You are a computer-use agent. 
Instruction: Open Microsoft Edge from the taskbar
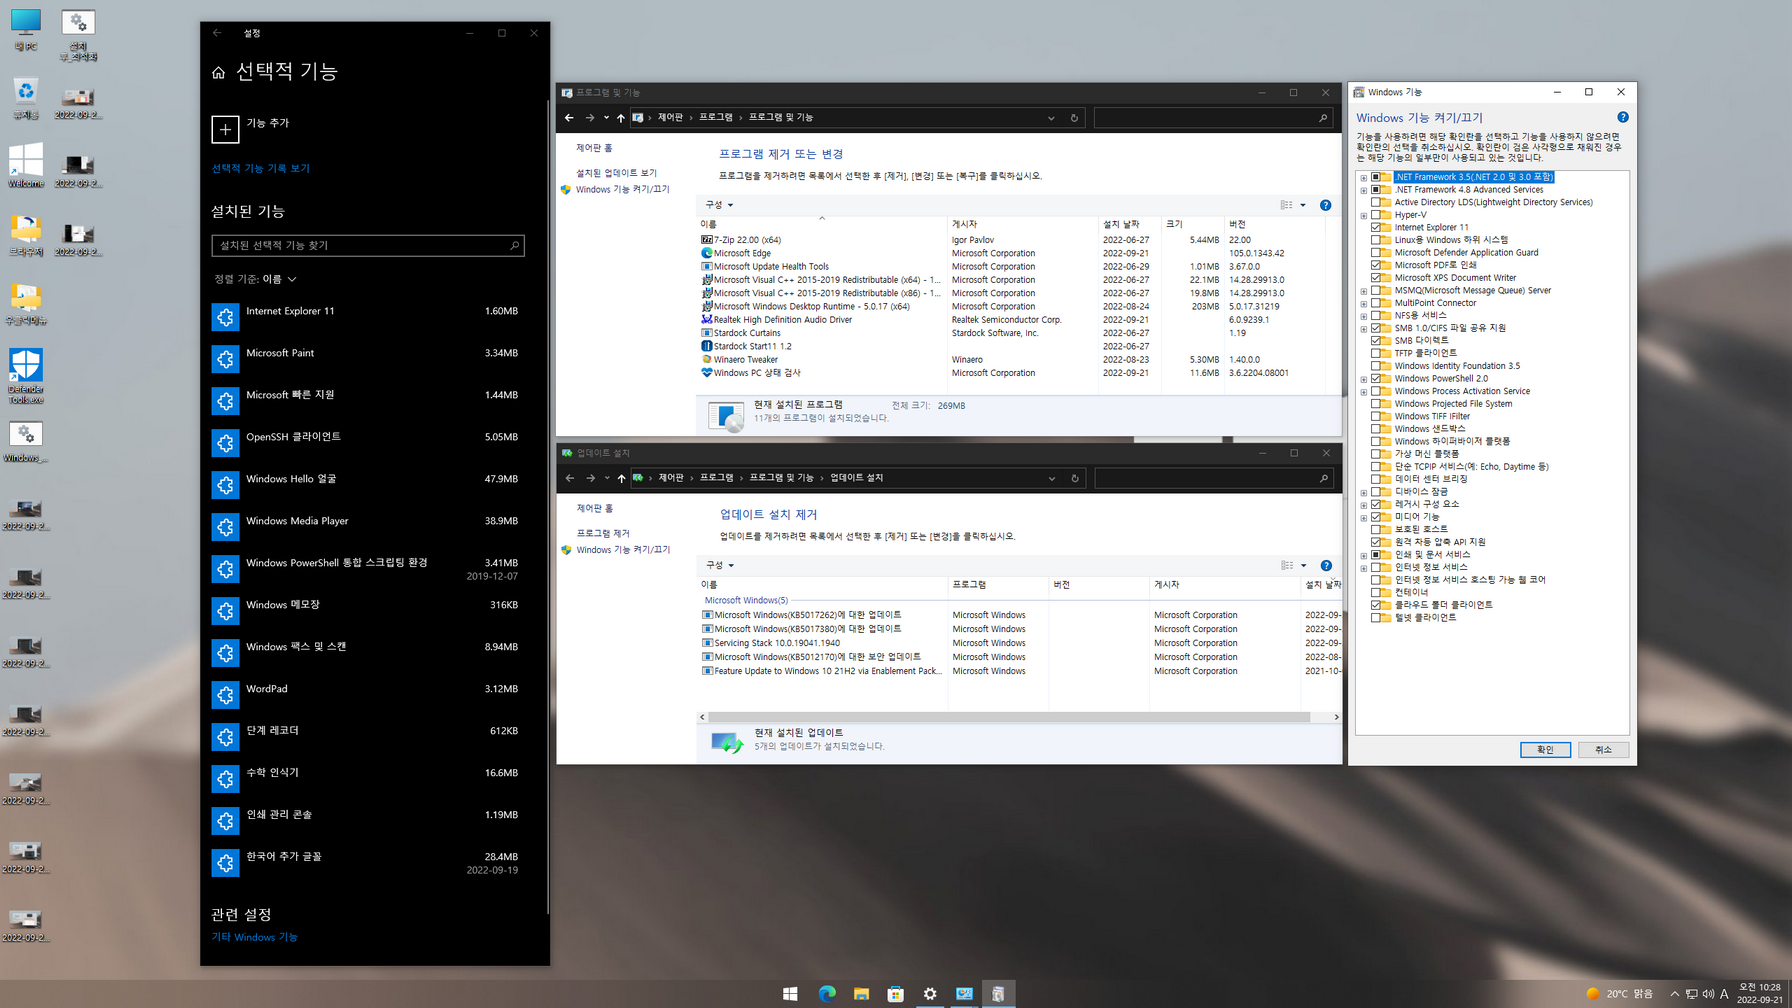[x=827, y=993]
